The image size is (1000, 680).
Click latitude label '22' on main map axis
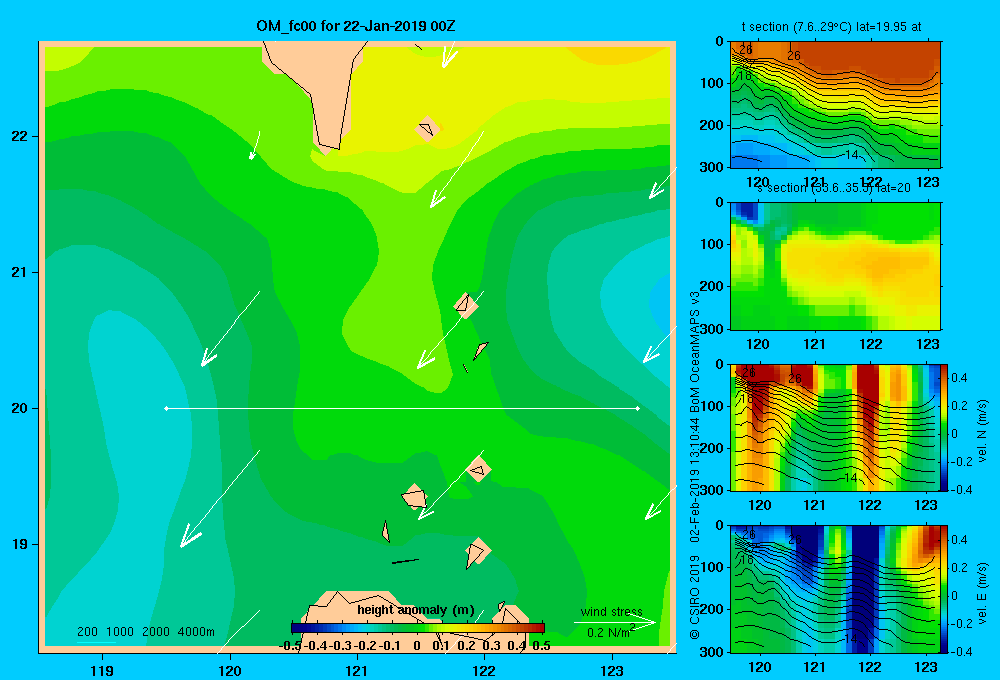20,136
